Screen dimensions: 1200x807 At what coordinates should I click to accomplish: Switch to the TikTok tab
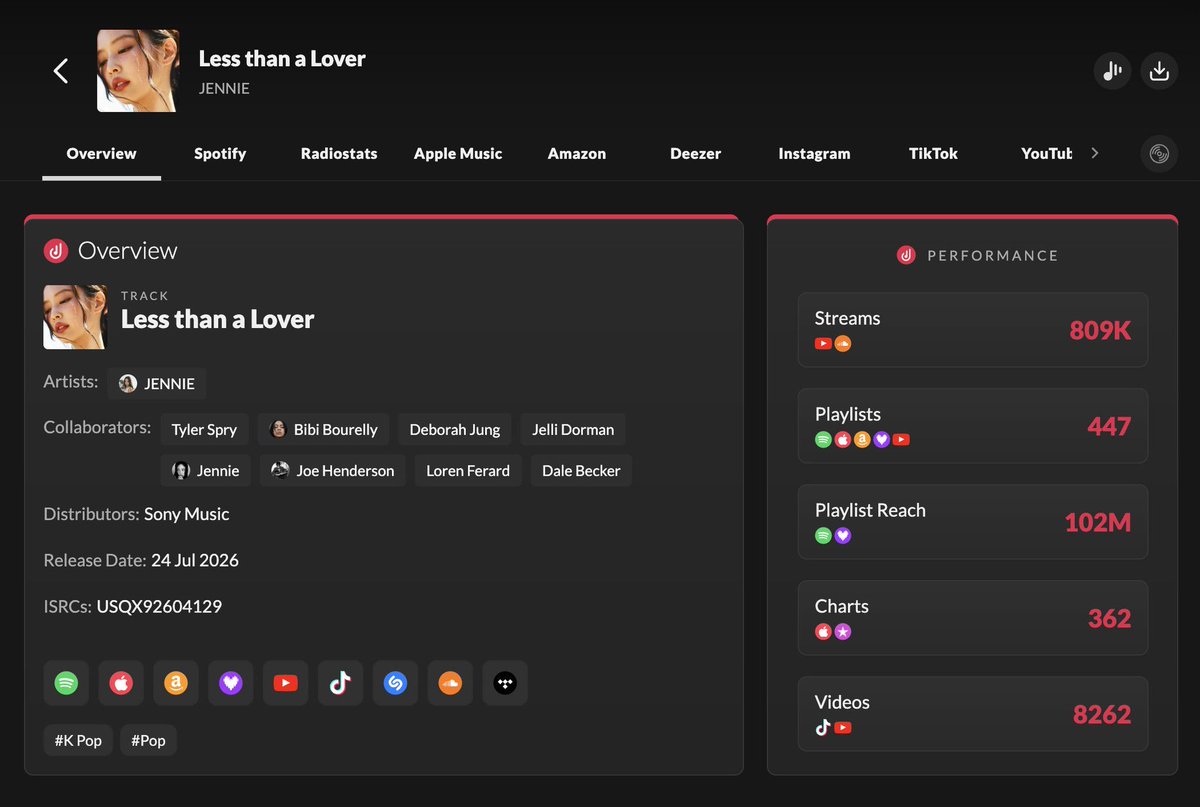pyautogui.click(x=933, y=153)
